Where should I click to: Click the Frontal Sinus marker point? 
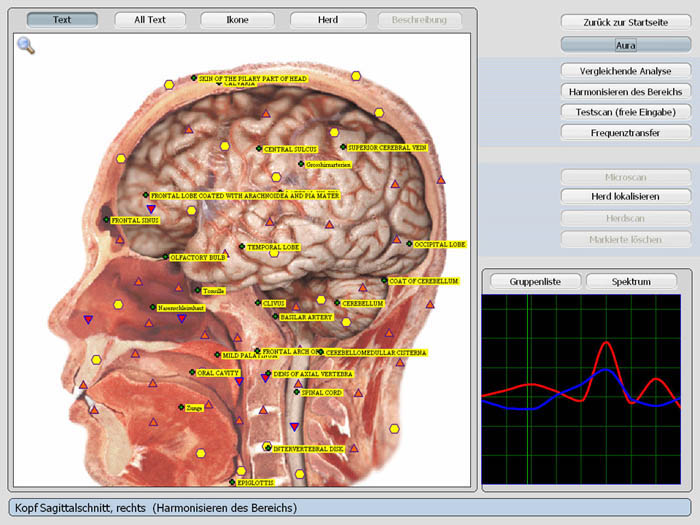tap(107, 220)
